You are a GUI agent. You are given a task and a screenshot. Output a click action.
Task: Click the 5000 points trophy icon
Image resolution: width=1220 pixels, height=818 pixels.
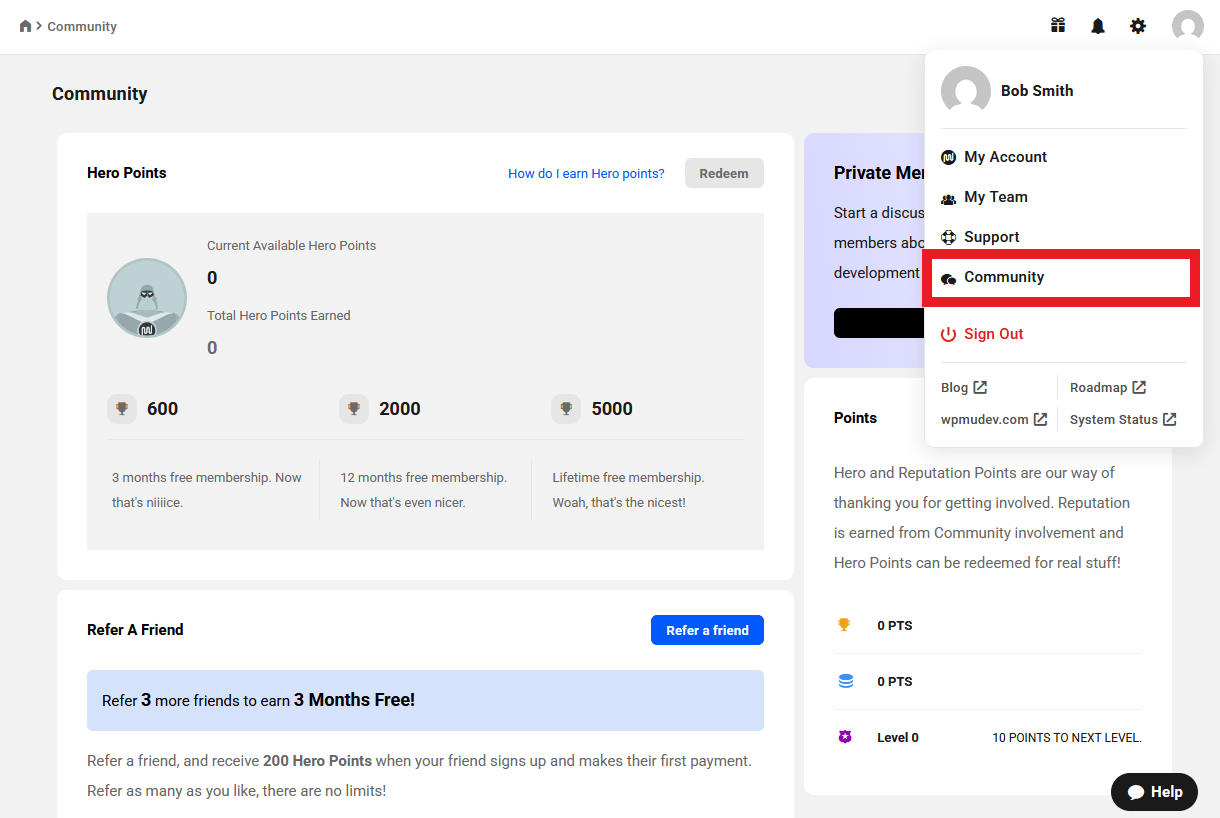point(566,408)
